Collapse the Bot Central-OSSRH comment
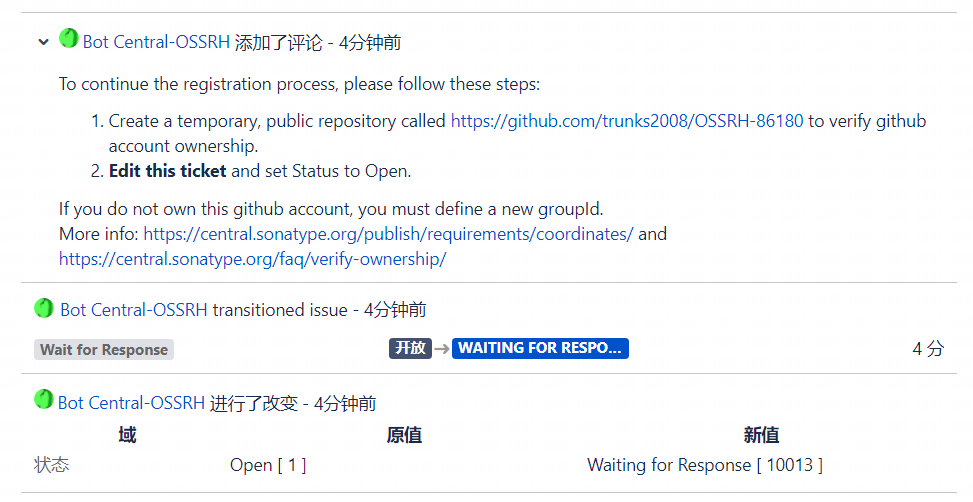The height and width of the screenshot is (502, 973). (43, 42)
